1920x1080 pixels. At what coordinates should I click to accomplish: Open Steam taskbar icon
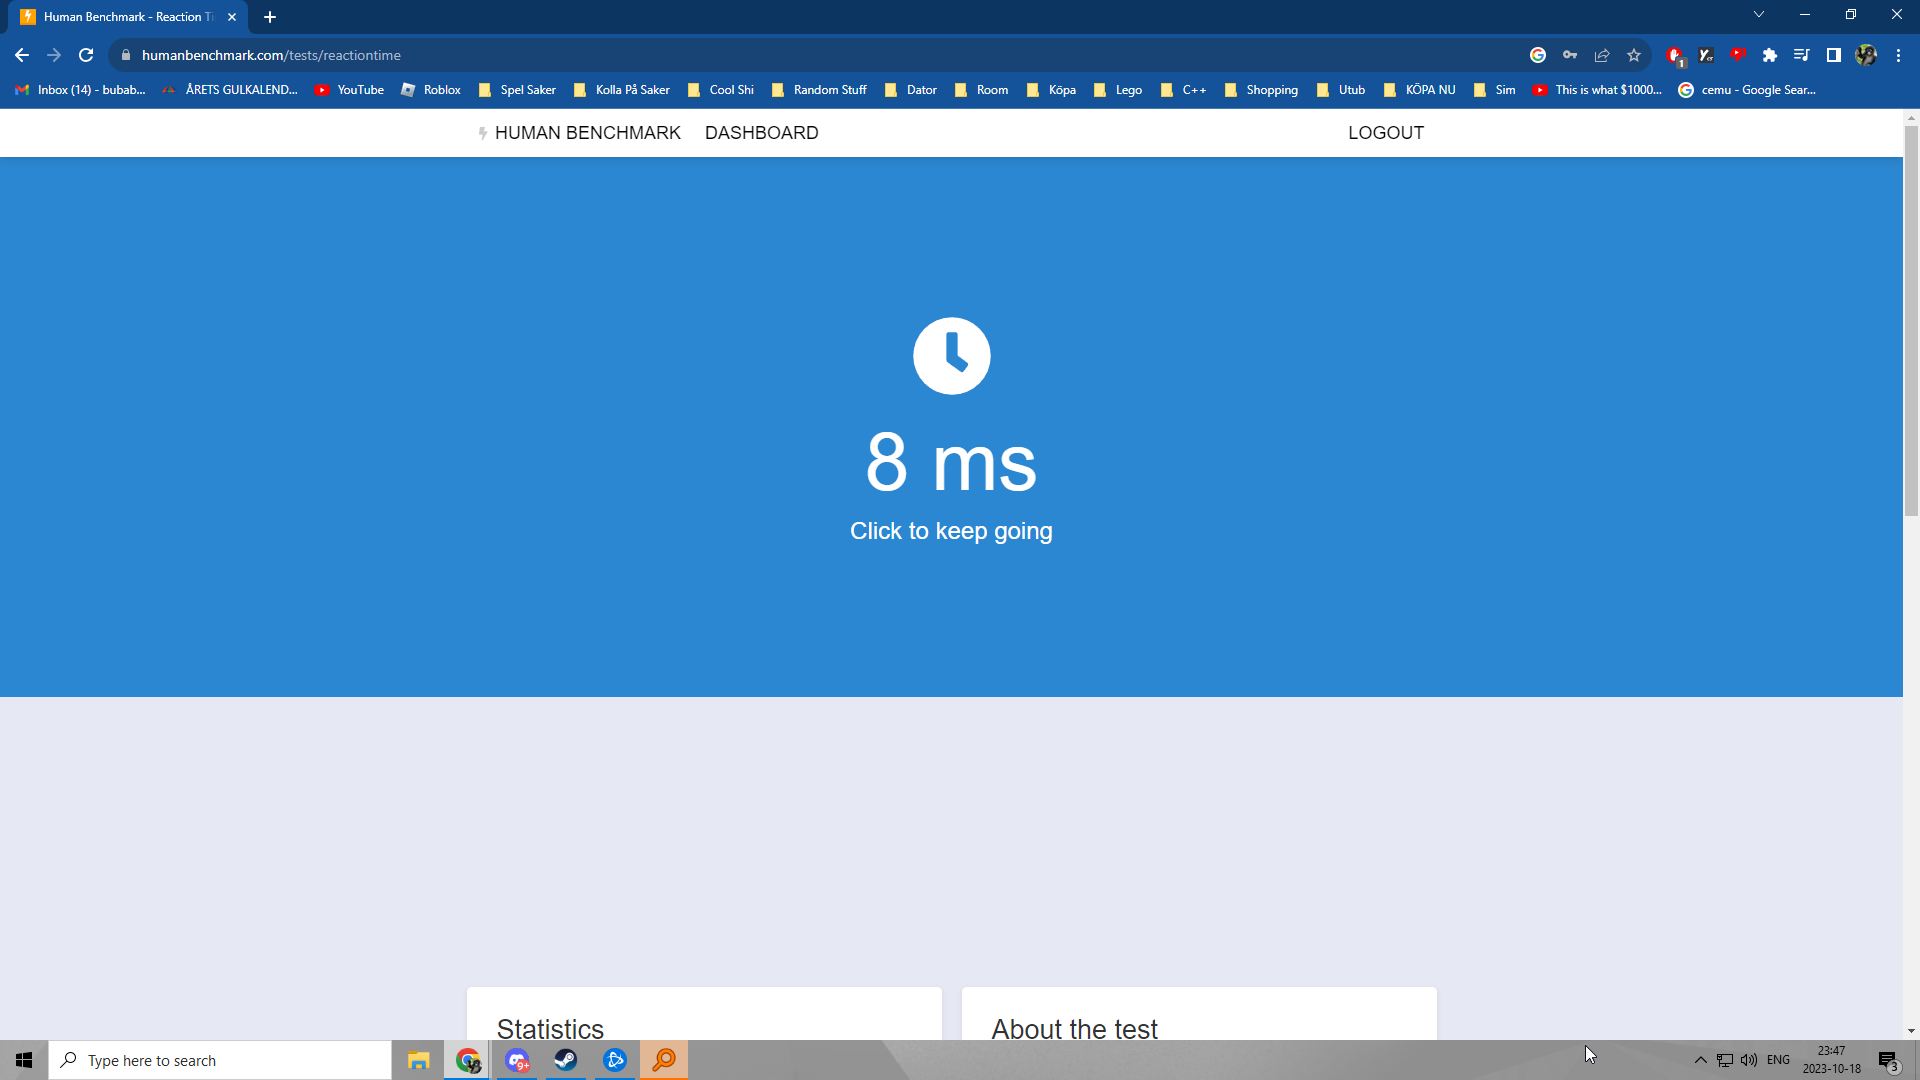tap(566, 1059)
